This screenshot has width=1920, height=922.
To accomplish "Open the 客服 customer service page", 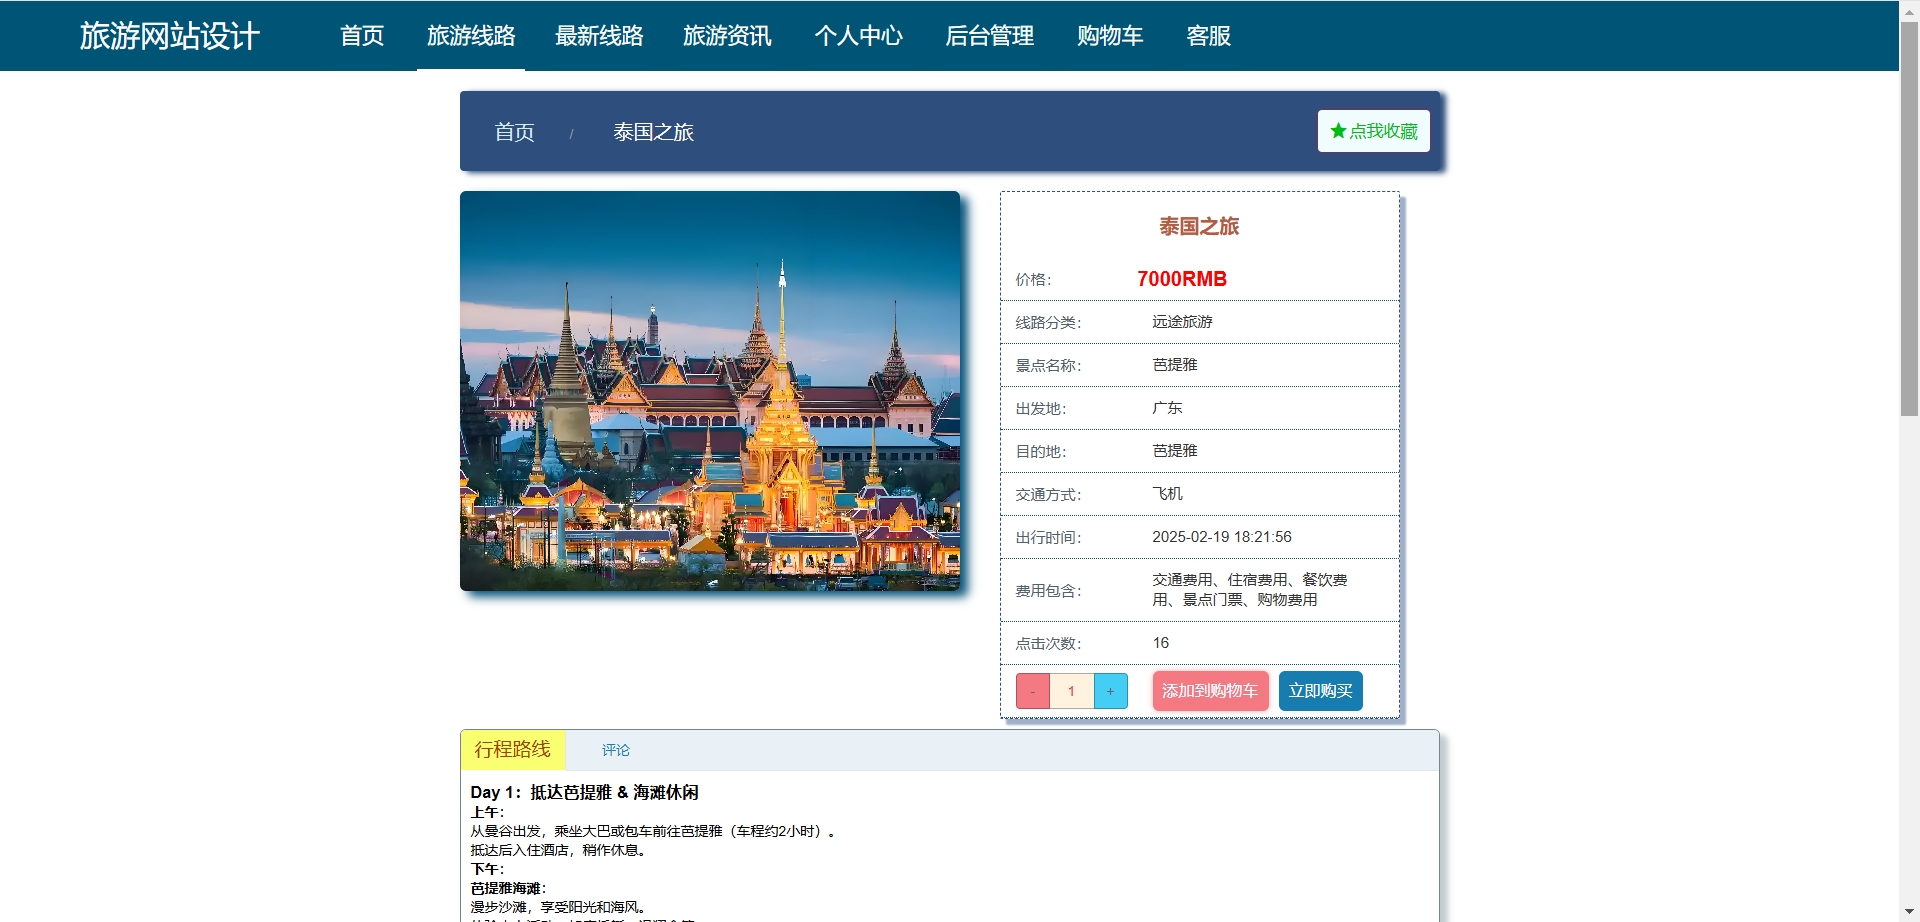I will click(x=1207, y=36).
